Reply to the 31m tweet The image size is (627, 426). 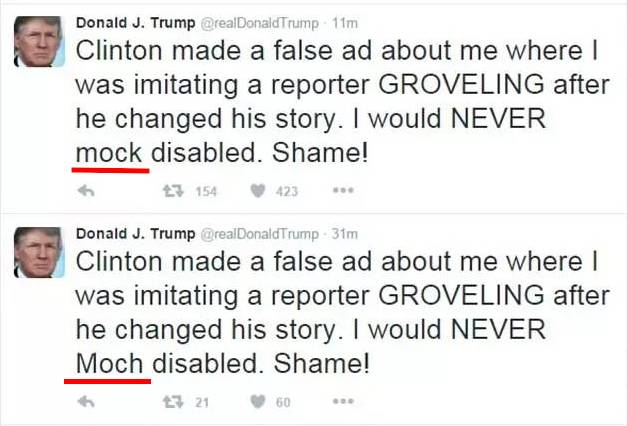86,402
